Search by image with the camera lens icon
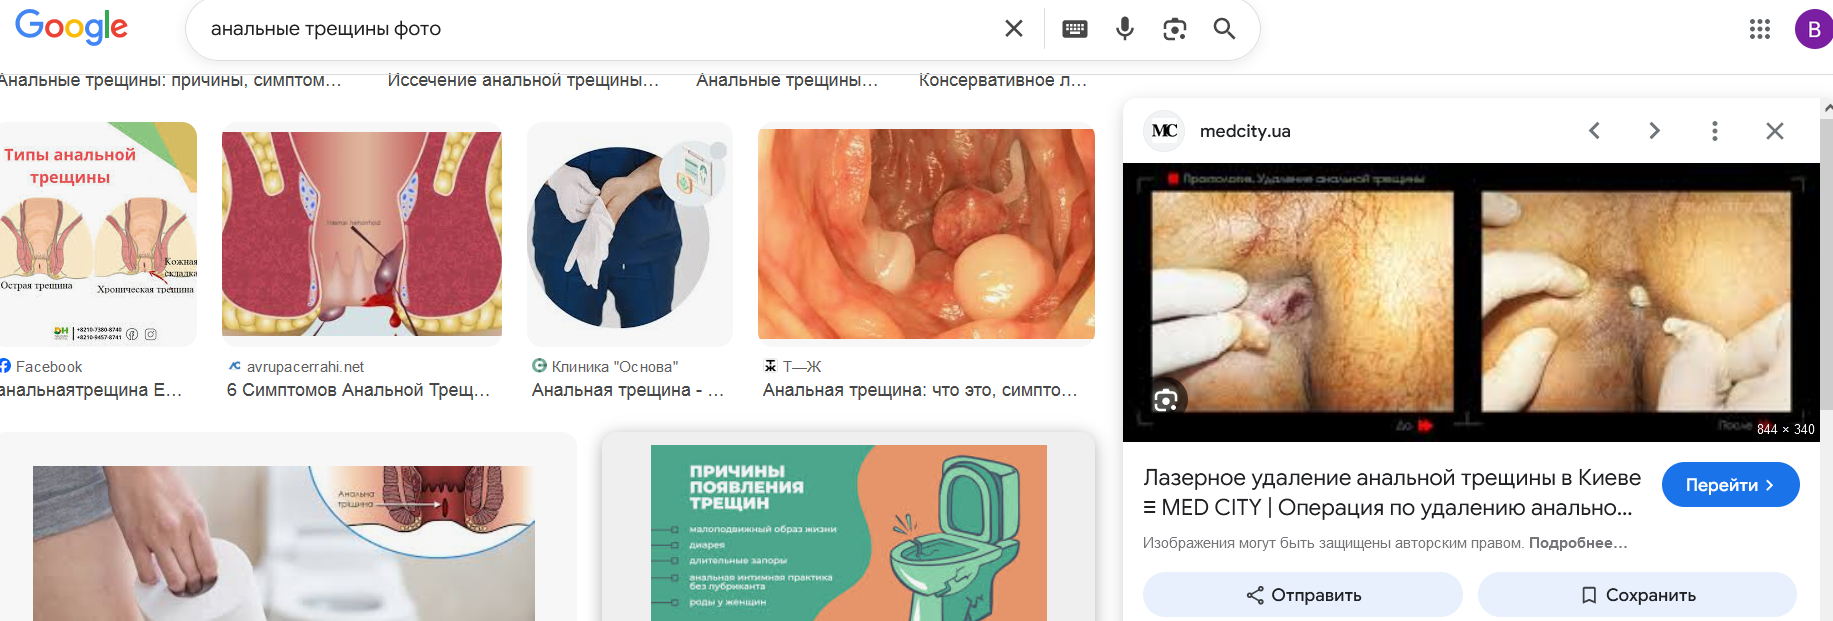Screen dimensions: 1833x621 1175,29
